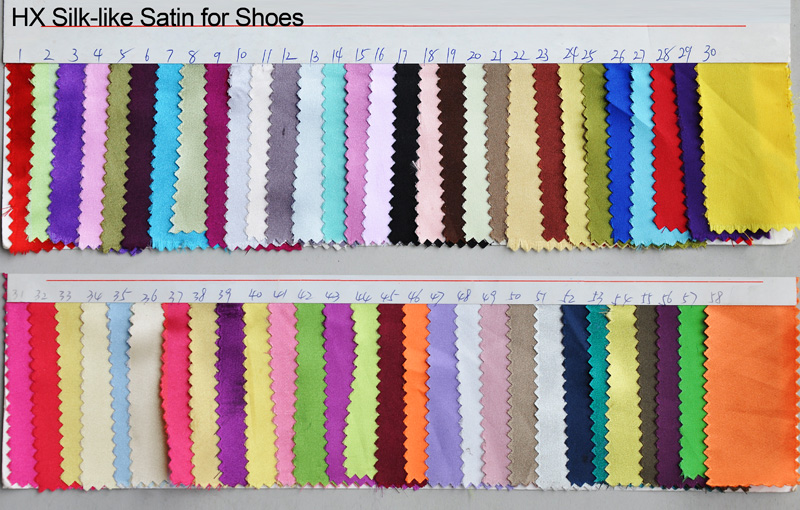
Task: Choose the dusty pink swatch number 49
Action: tap(494, 394)
